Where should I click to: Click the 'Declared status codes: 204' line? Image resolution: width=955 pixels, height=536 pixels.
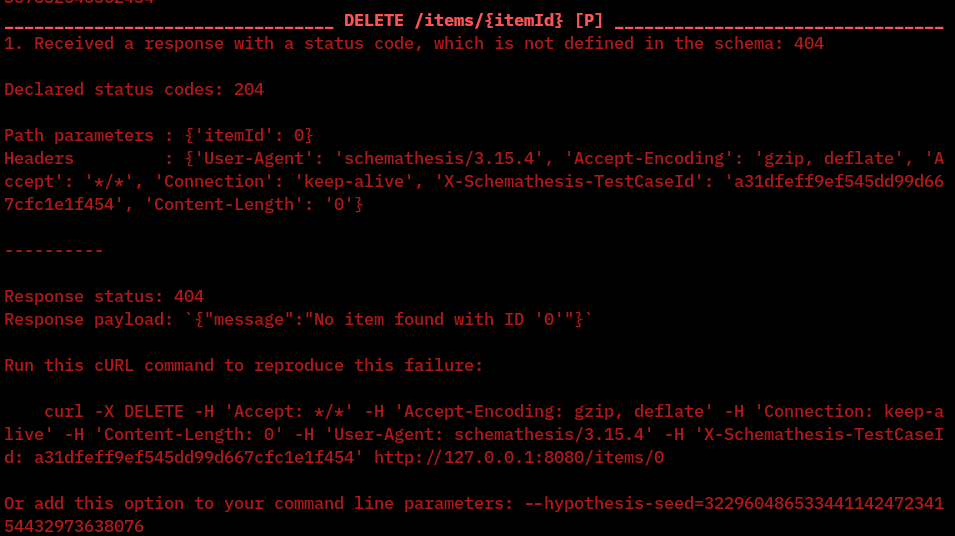point(134,89)
